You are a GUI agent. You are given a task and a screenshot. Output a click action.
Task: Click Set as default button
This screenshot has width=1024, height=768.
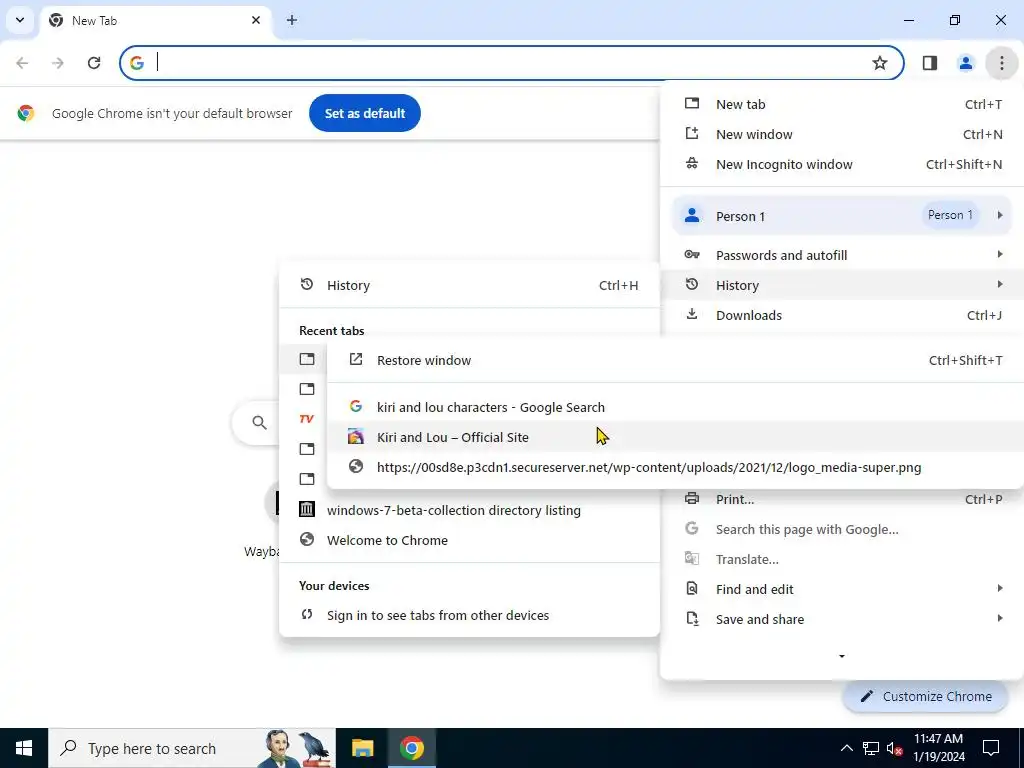point(365,113)
